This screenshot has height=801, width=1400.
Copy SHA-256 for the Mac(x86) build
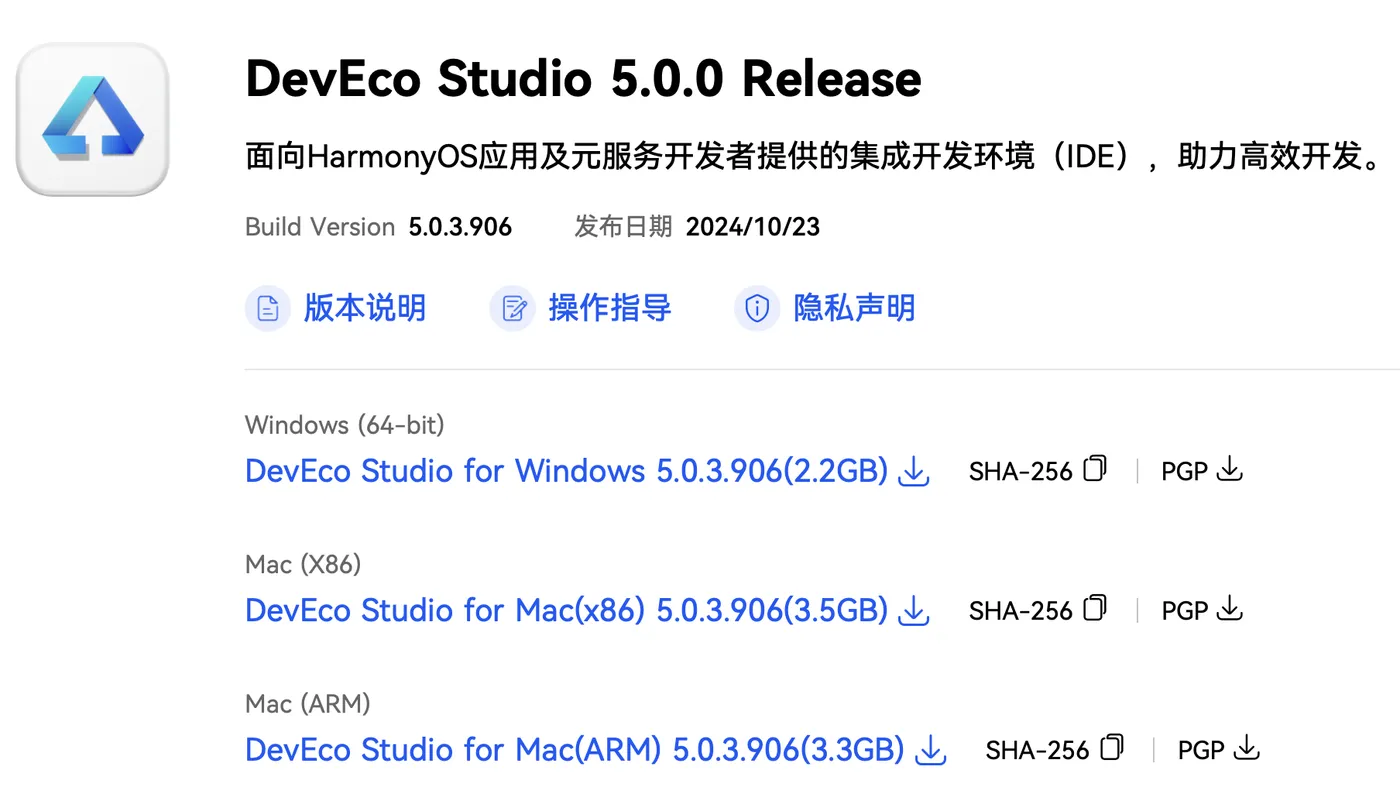(1096, 608)
